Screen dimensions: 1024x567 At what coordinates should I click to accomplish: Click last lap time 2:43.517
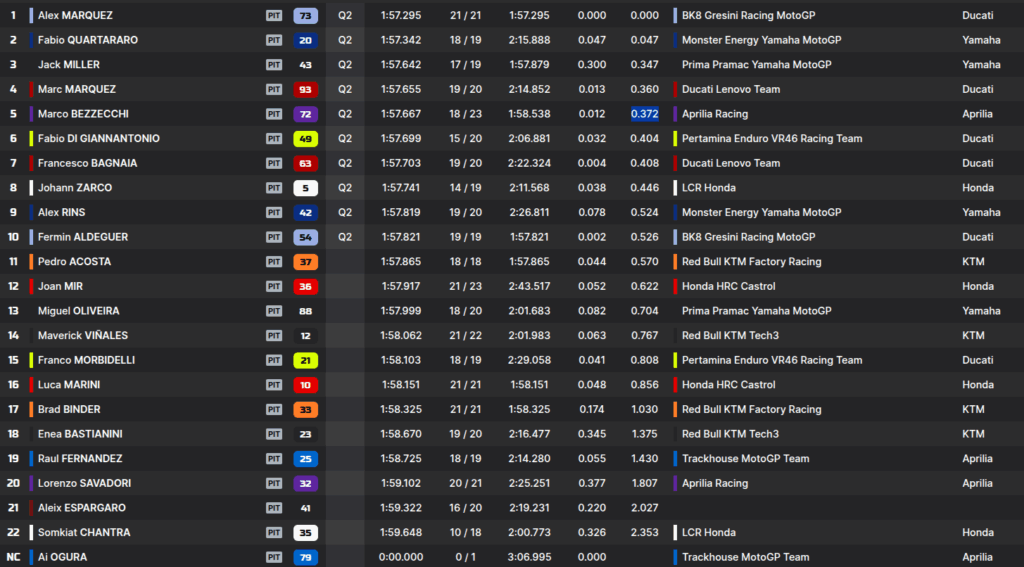pos(529,286)
